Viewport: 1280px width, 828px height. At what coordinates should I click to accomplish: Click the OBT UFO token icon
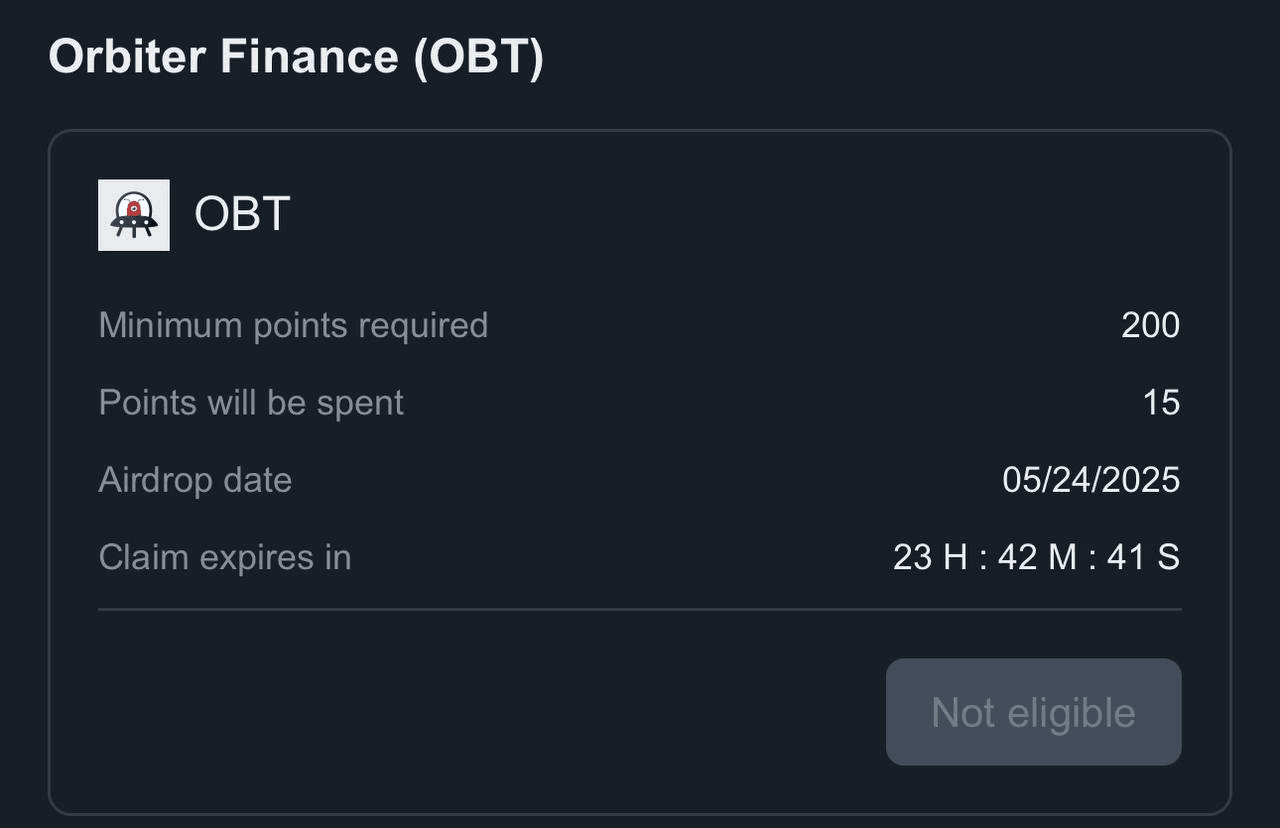click(134, 215)
